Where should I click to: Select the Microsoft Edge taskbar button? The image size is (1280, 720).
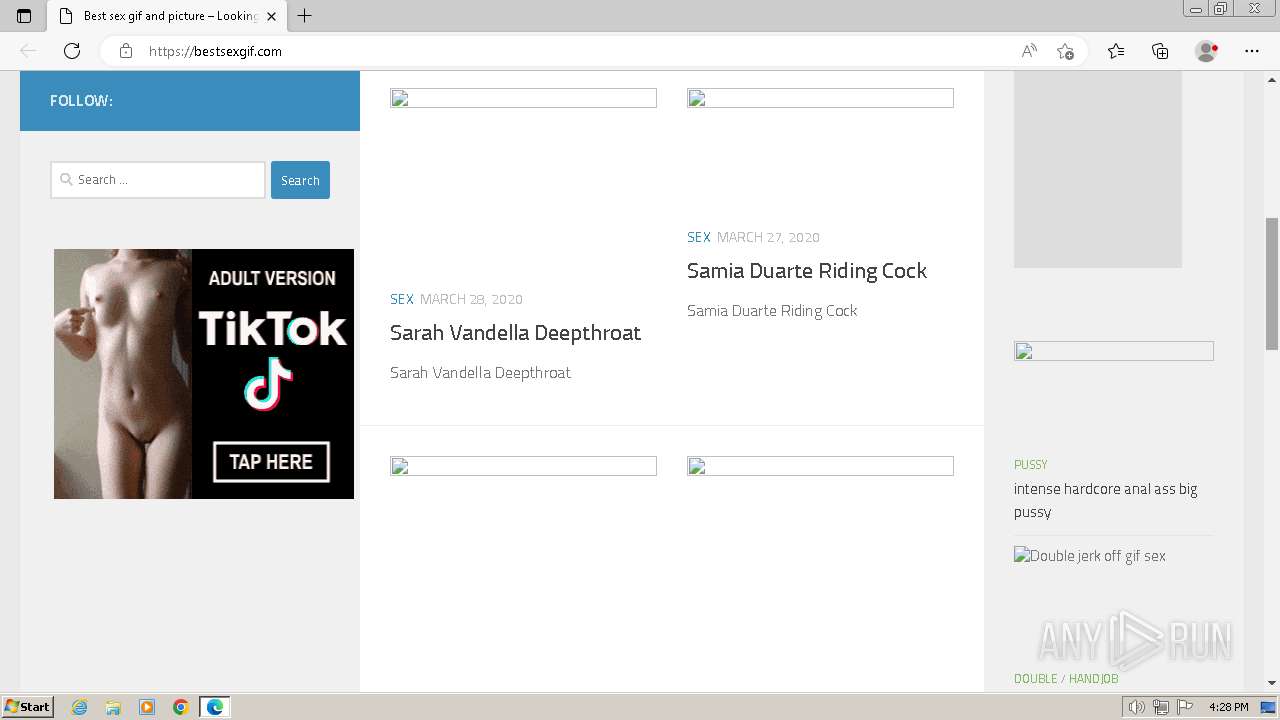[215, 707]
